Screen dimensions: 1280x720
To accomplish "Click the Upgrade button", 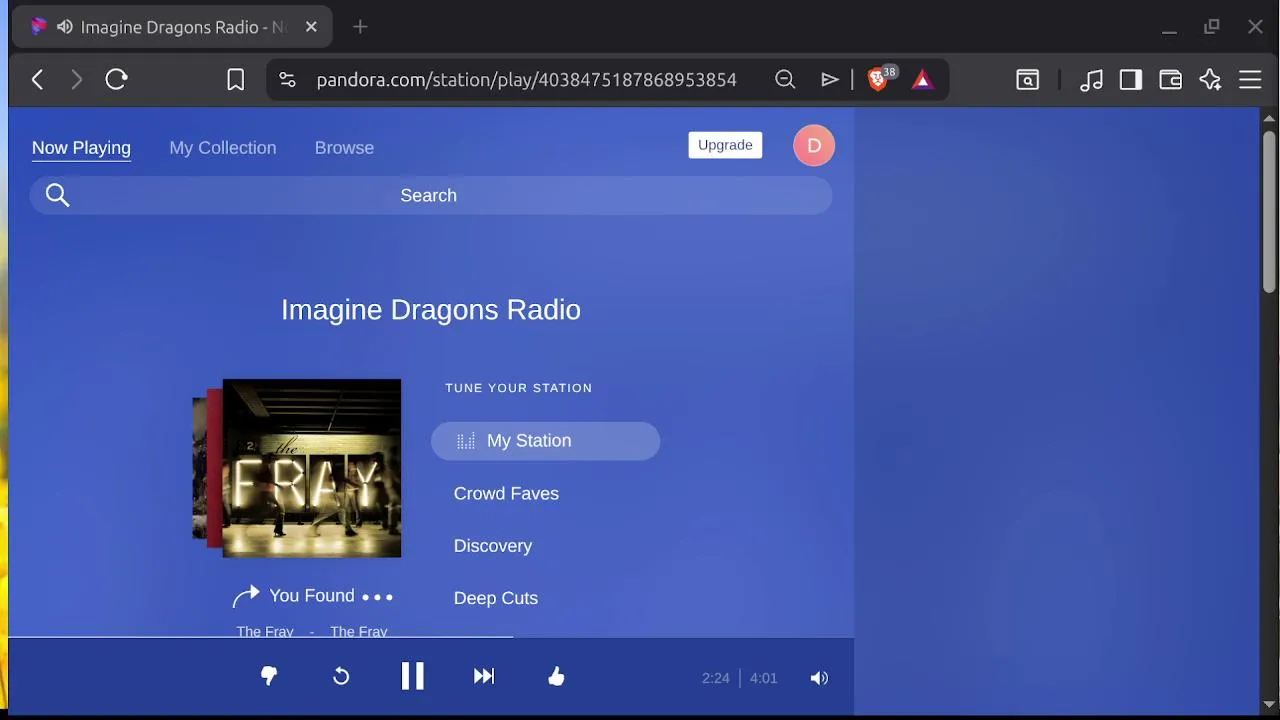I will coord(725,145).
